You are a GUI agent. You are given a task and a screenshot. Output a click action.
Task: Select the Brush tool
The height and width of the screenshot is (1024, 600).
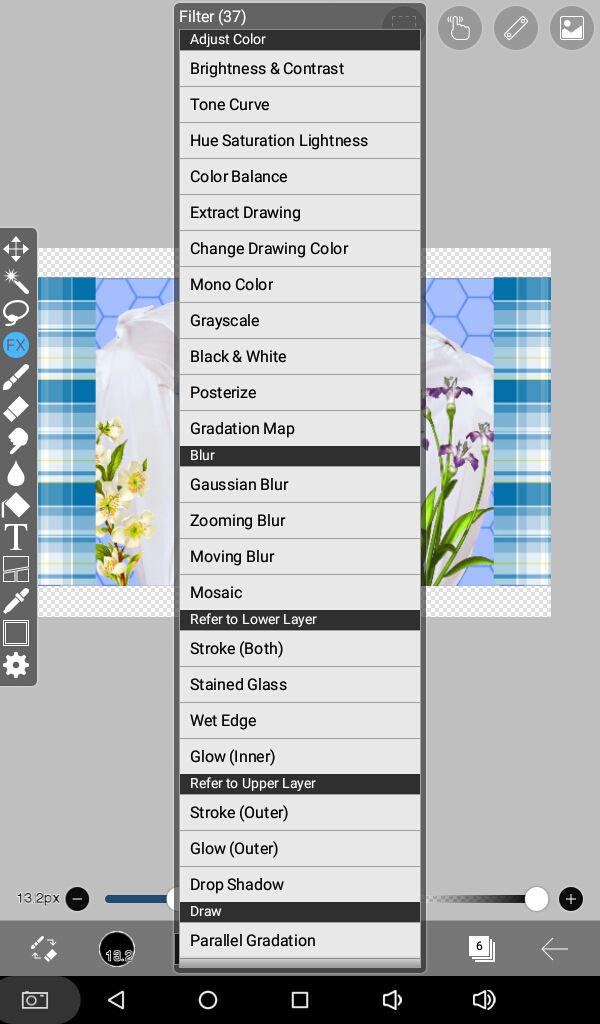click(x=16, y=377)
